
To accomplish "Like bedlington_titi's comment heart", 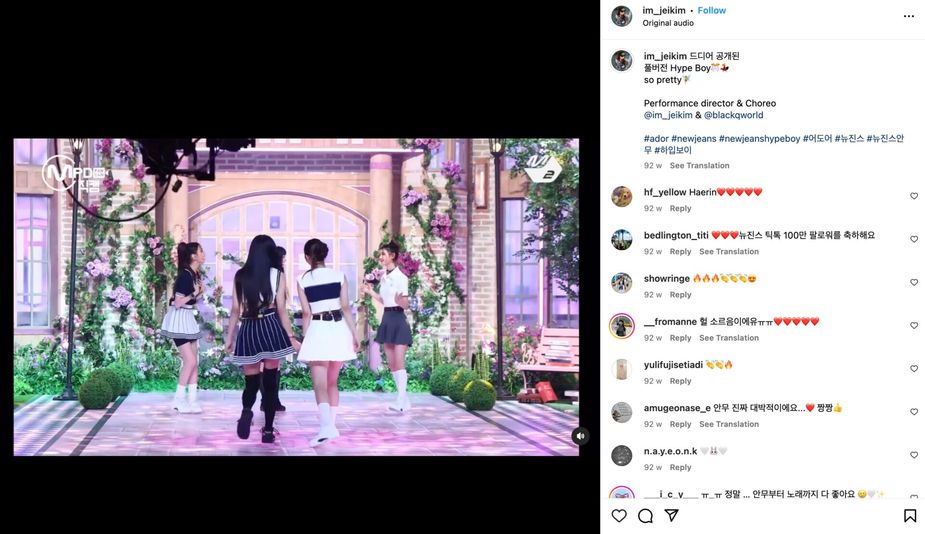I will tap(914, 239).
